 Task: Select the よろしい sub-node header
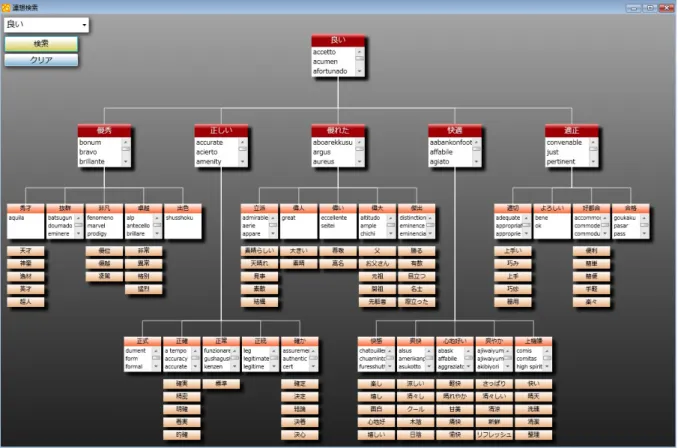click(x=552, y=208)
